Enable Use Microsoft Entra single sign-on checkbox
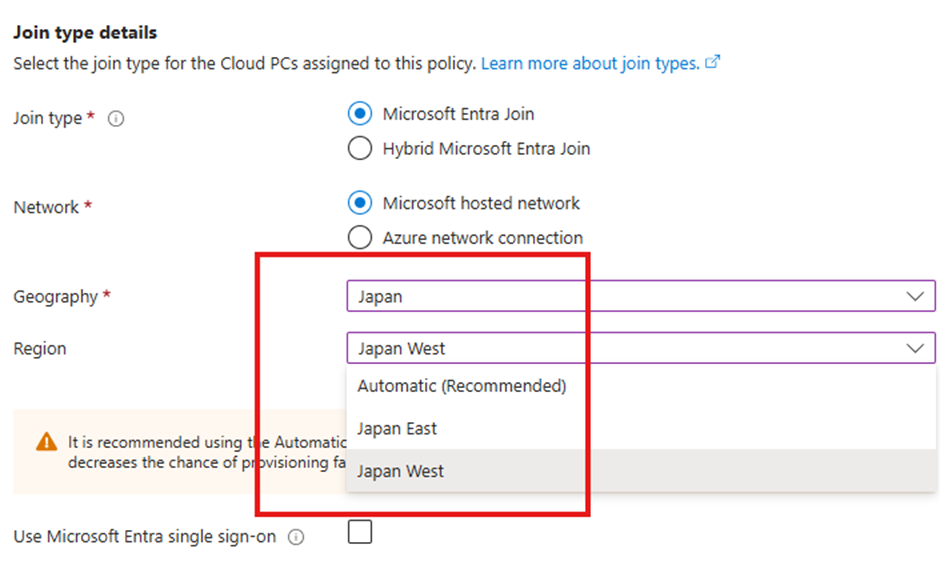The height and width of the screenshot is (561, 940). 360,532
